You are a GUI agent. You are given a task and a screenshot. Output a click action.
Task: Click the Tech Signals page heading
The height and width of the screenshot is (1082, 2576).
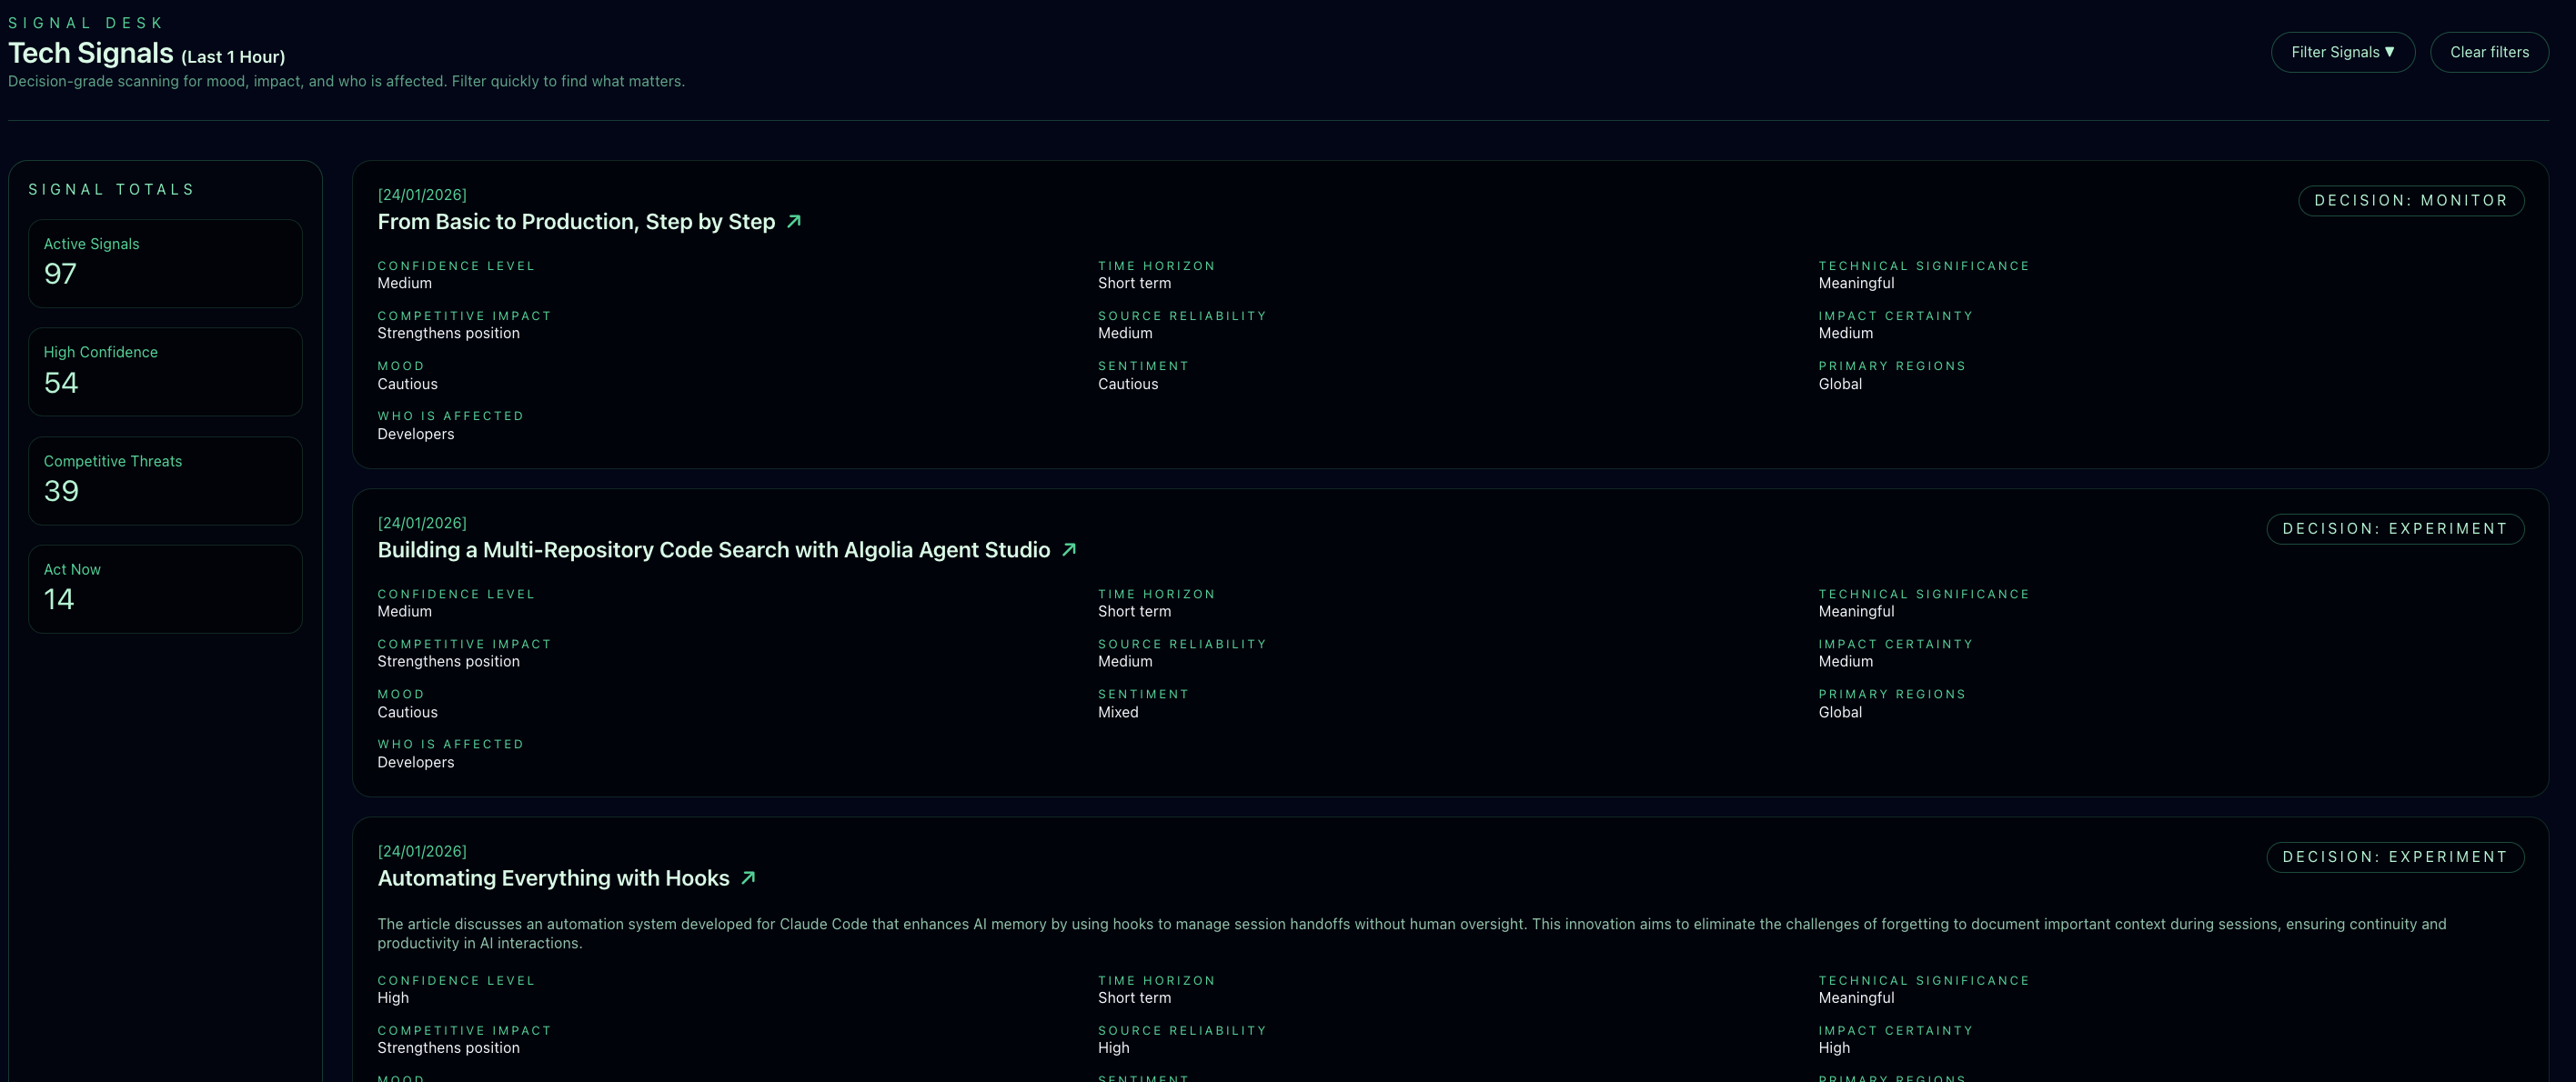coord(91,53)
